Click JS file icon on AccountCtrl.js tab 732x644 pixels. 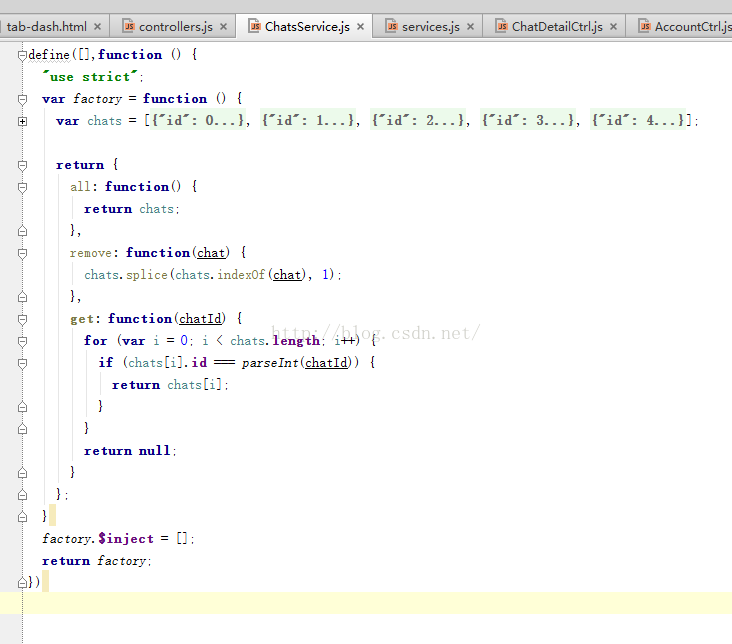point(644,26)
